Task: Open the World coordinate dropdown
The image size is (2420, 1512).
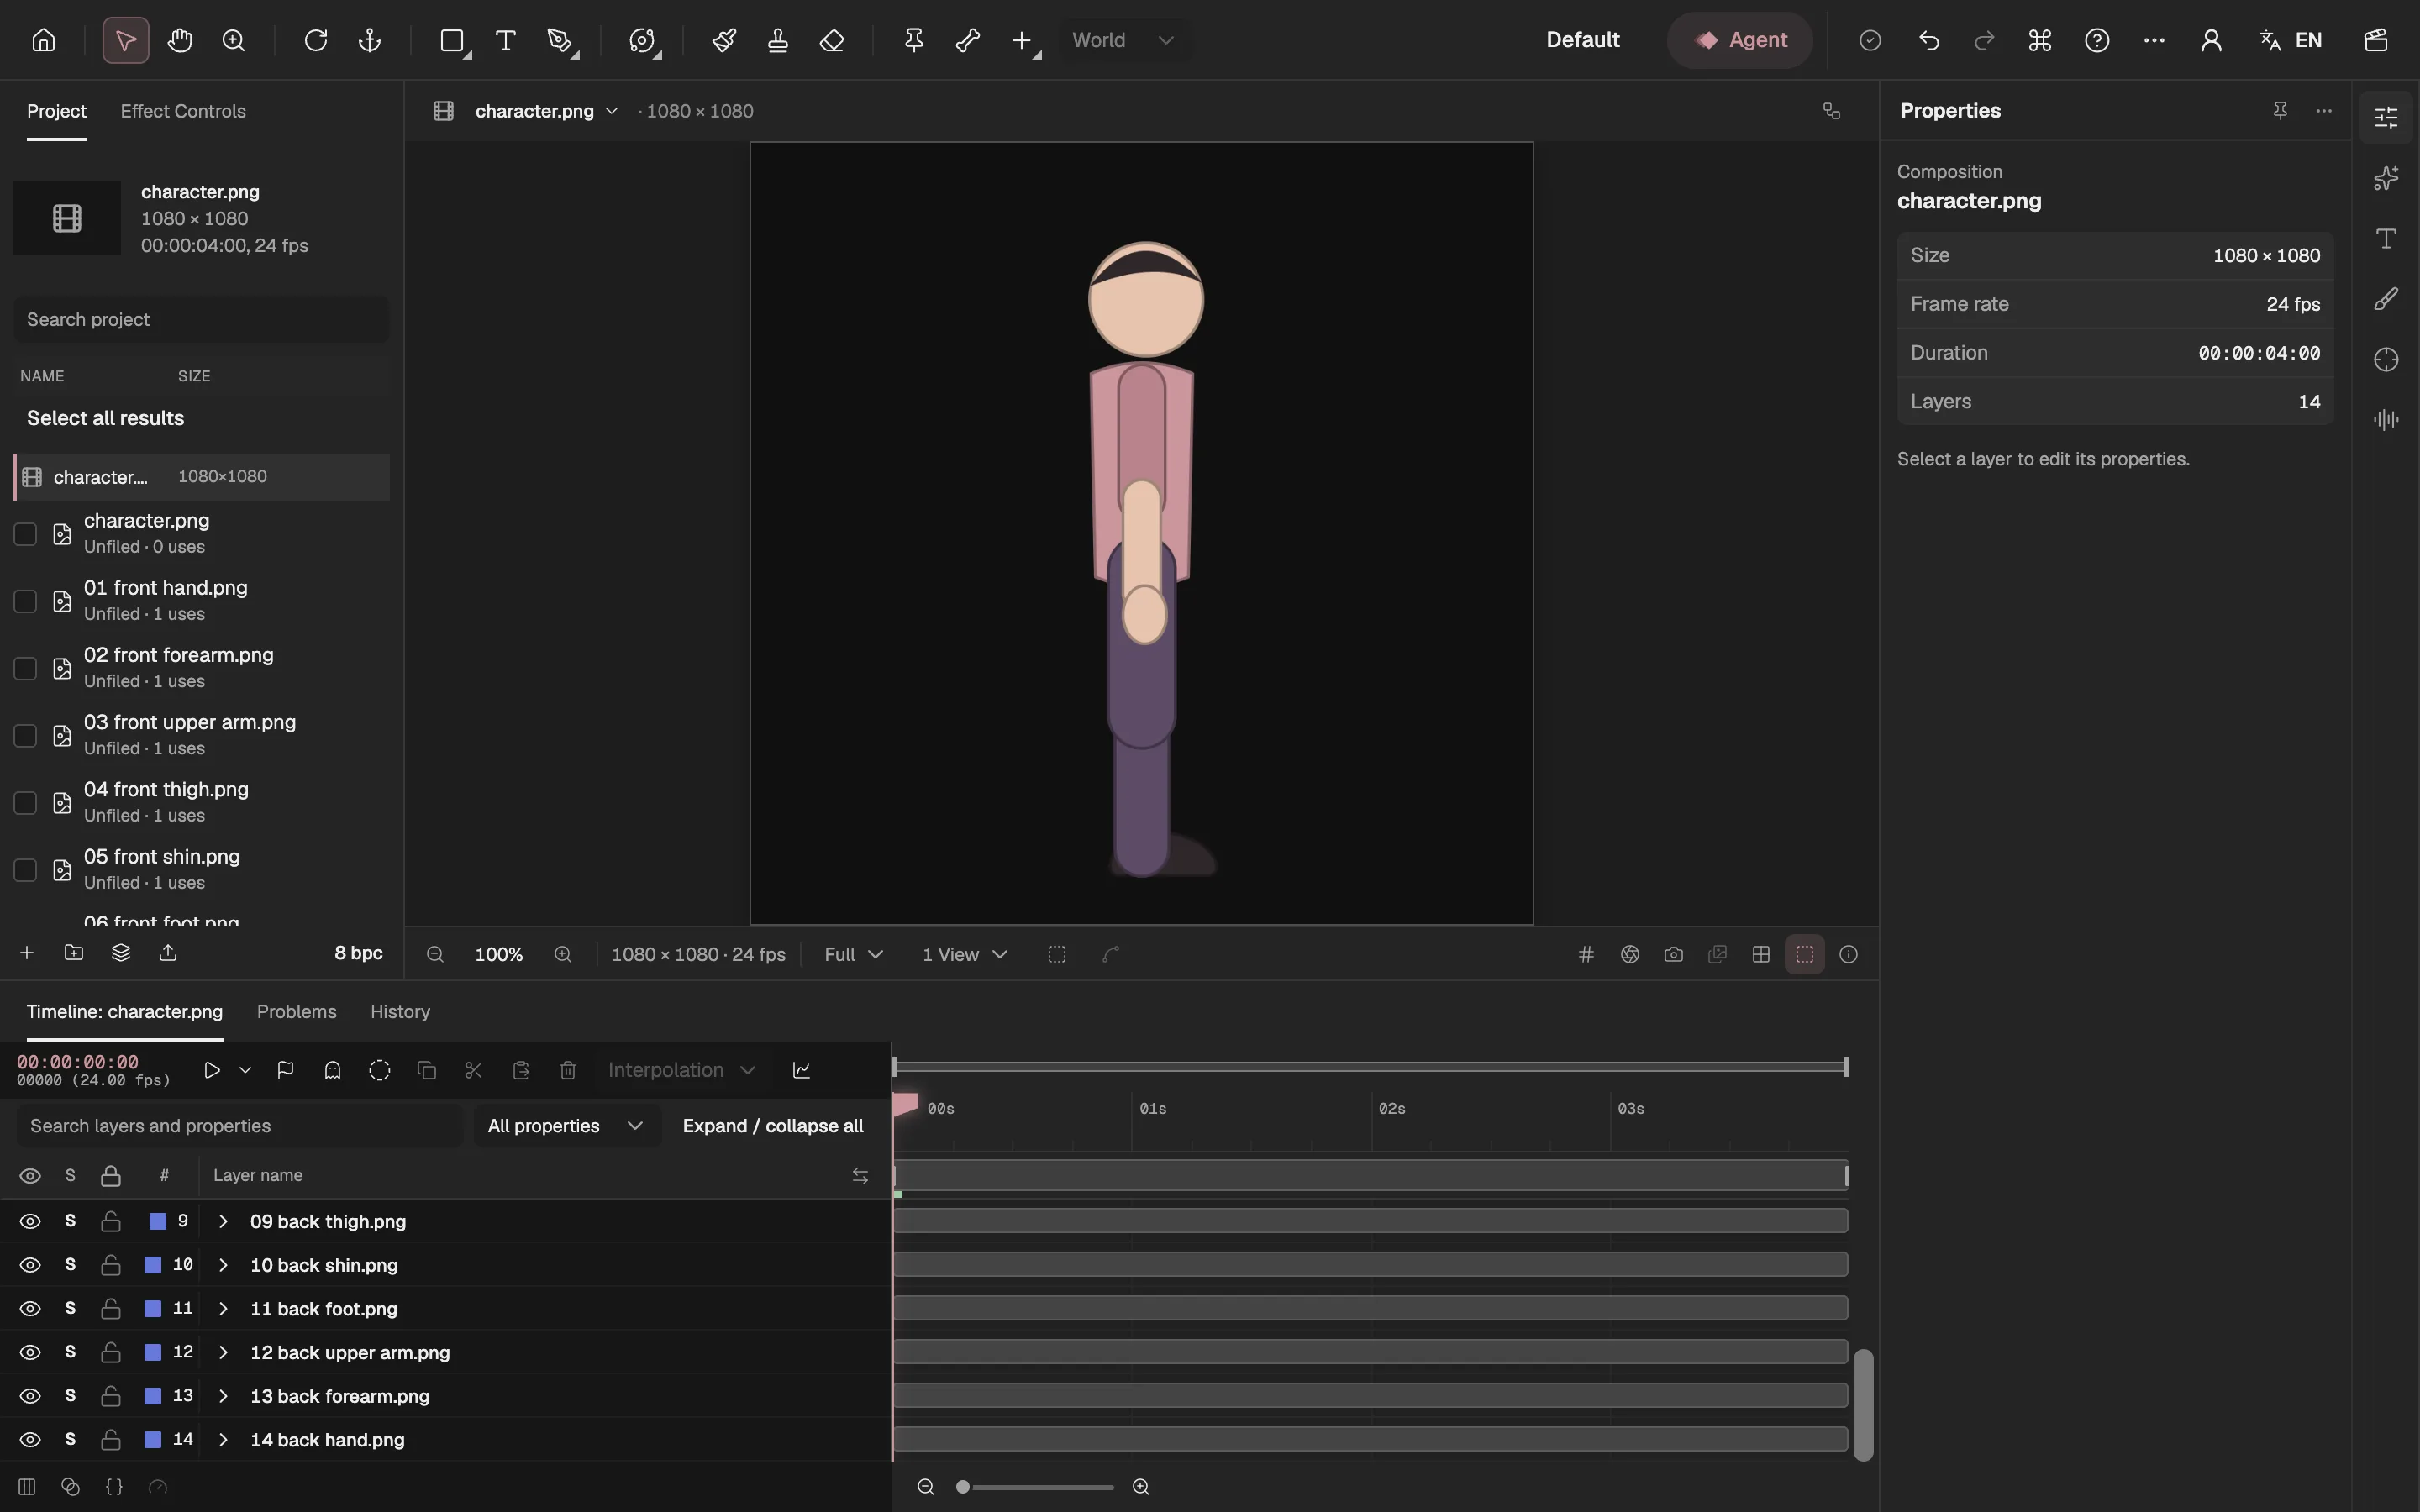Action: tap(1125, 40)
